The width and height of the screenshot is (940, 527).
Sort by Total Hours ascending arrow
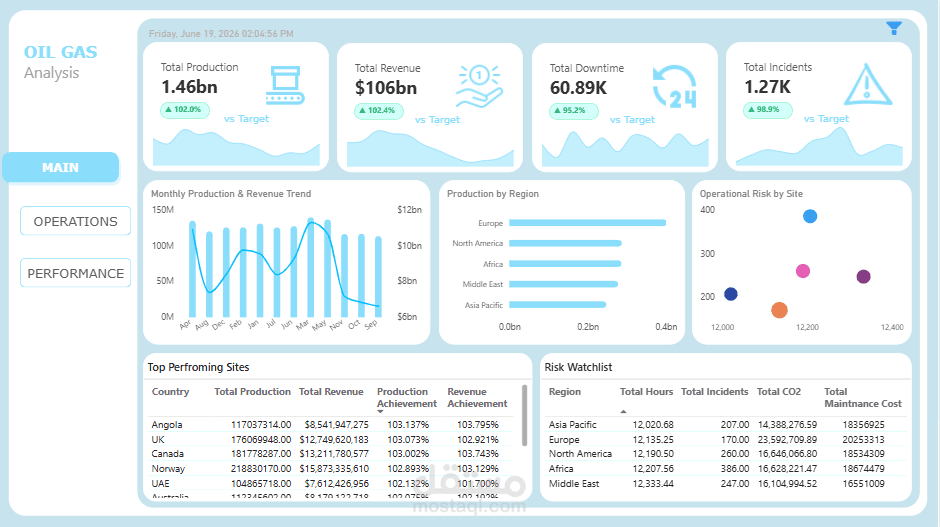click(623, 412)
